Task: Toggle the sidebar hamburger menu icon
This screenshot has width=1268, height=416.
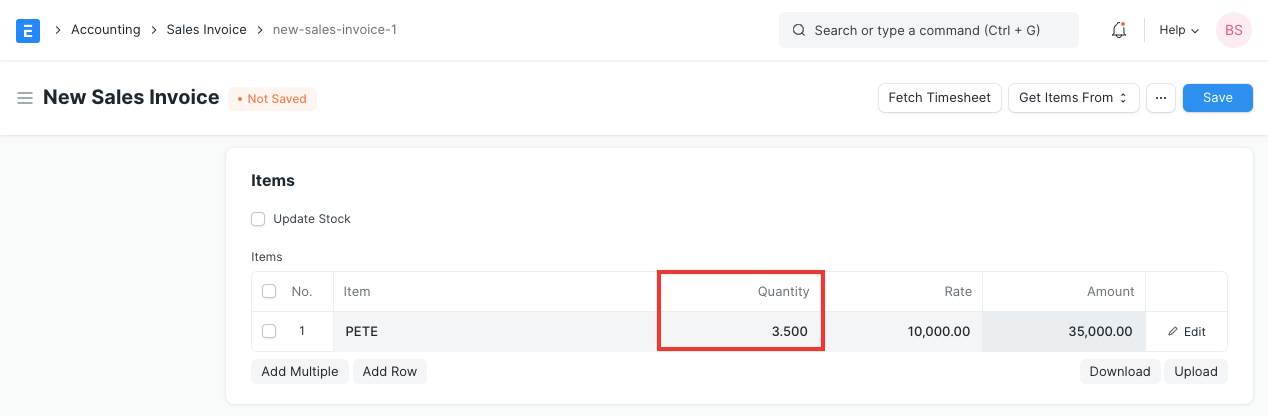Action: click(25, 98)
